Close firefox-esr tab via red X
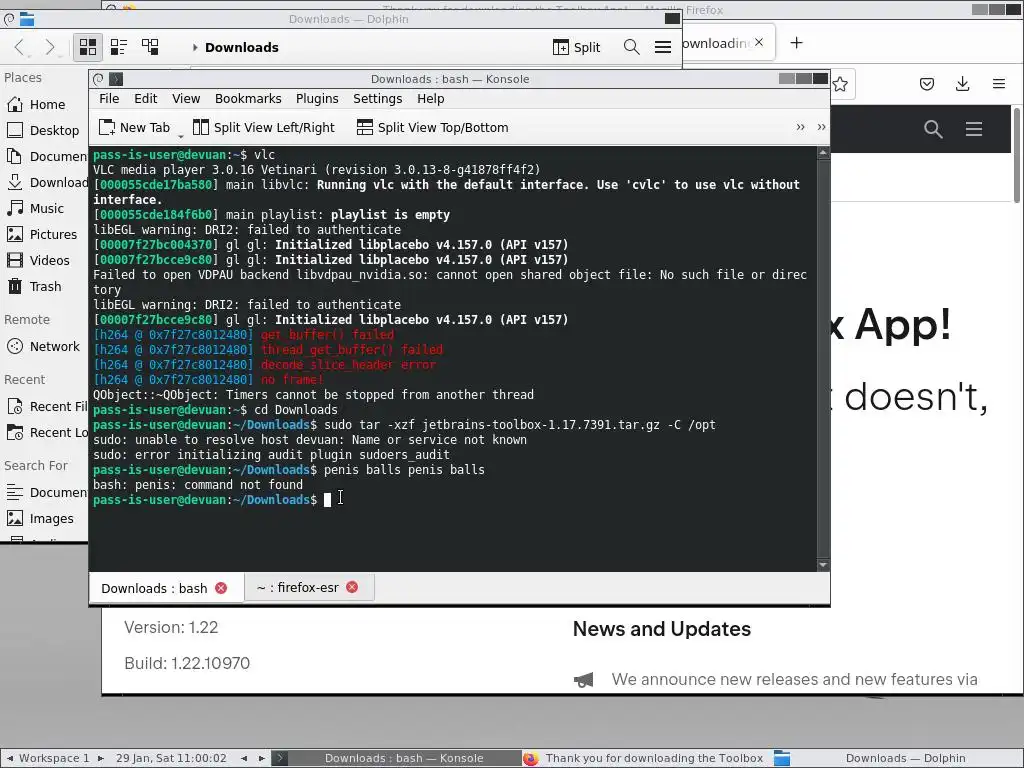 [x=352, y=587]
